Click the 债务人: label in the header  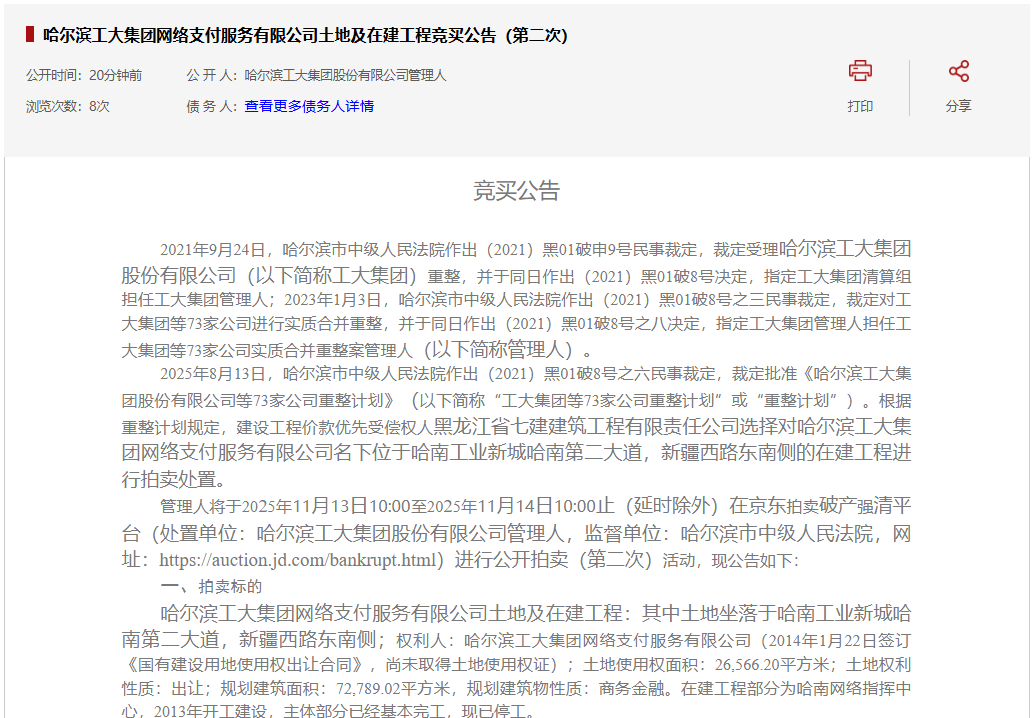click(x=212, y=106)
